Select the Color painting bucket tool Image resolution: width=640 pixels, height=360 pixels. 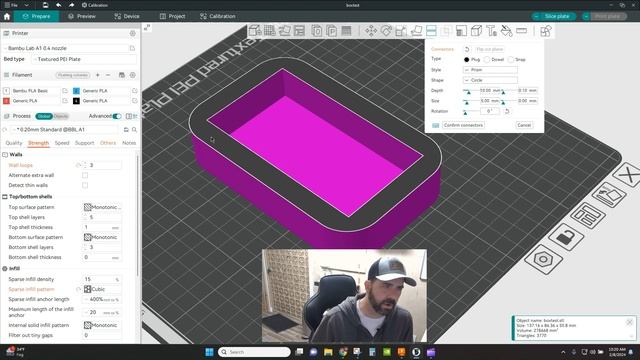507,31
